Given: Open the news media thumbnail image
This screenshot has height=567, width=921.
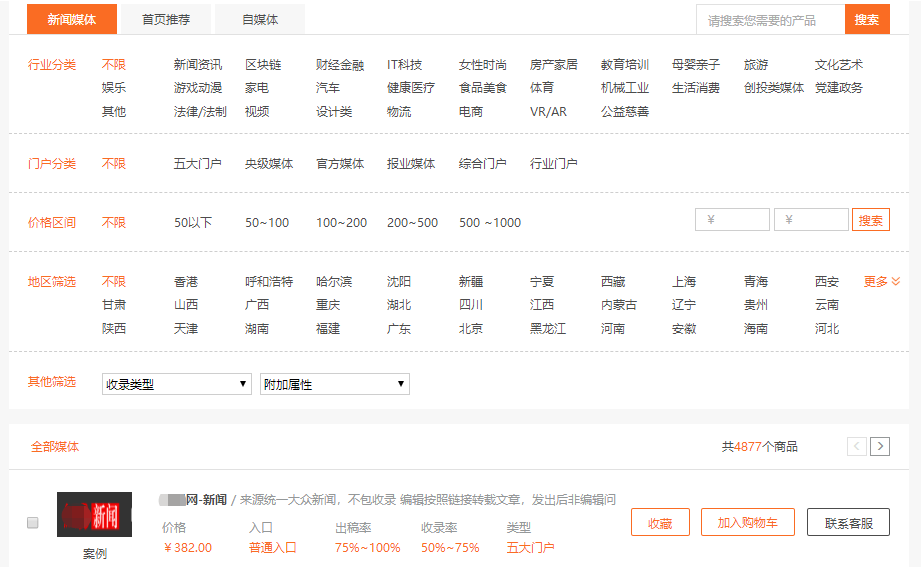Looking at the screenshot, I should click(x=94, y=514).
